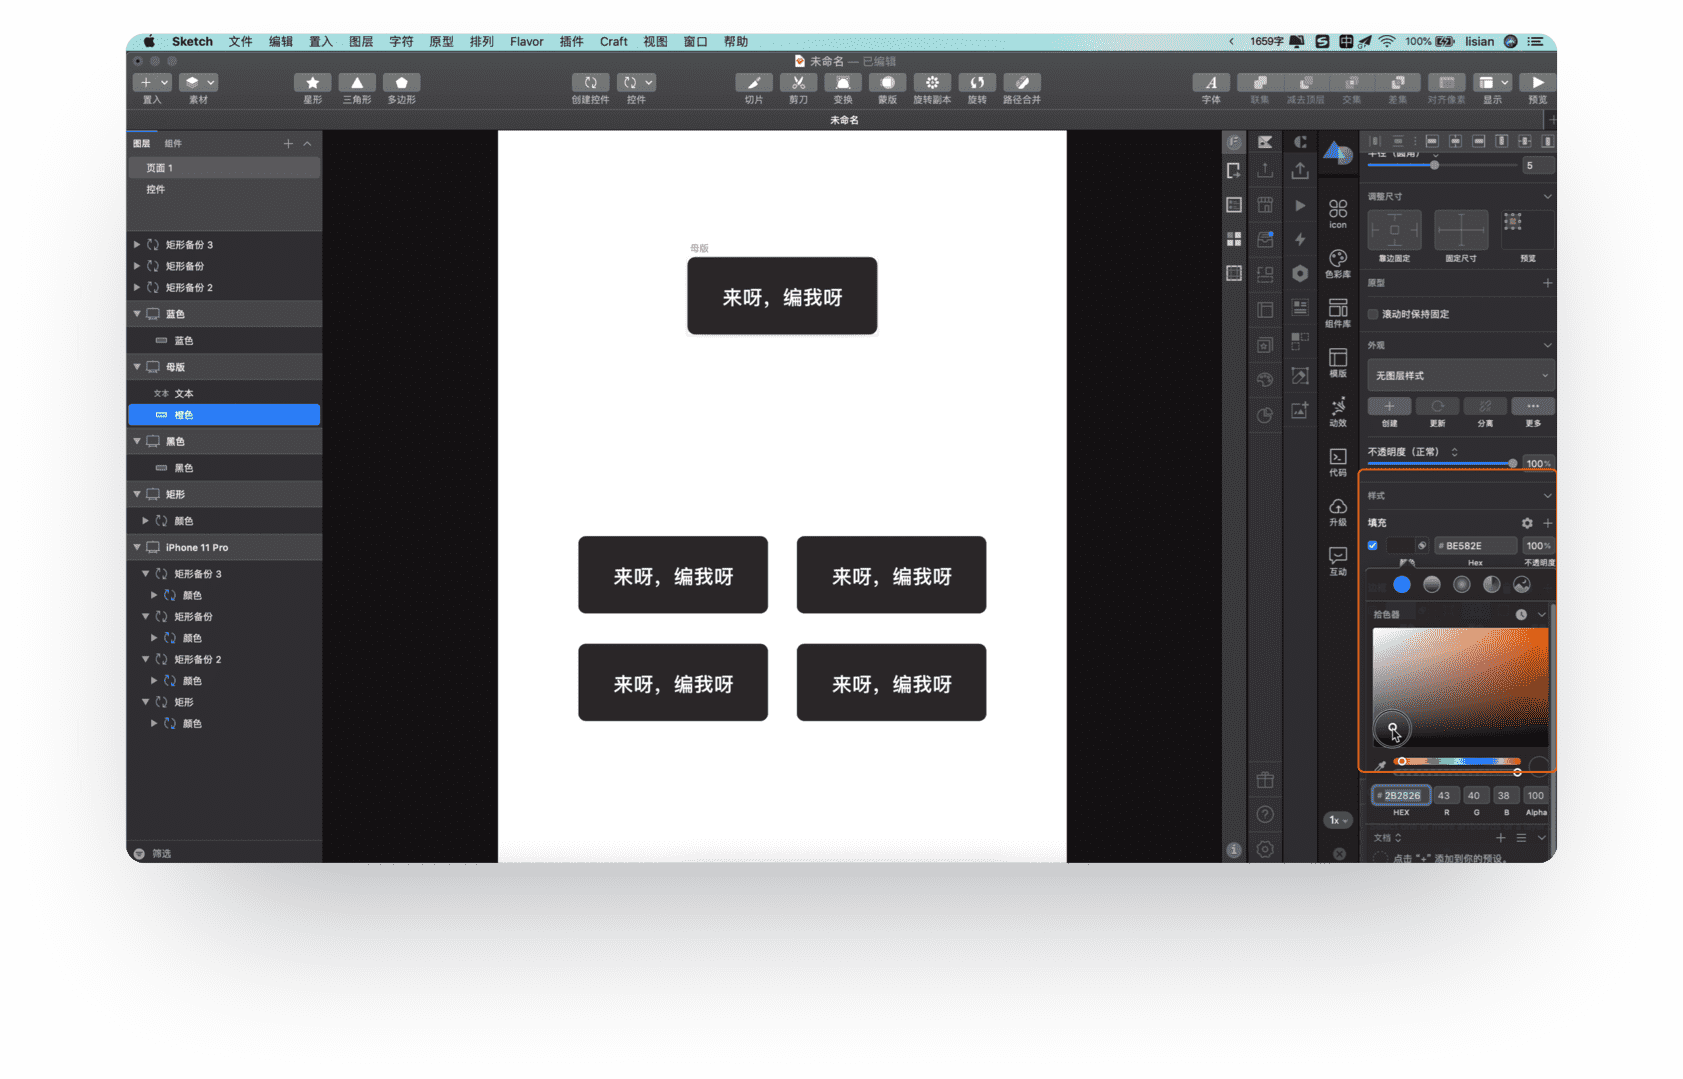Collapse the 黑色 artboard group
Image resolution: width=1683 pixels, height=1079 pixels.
coord(137,441)
